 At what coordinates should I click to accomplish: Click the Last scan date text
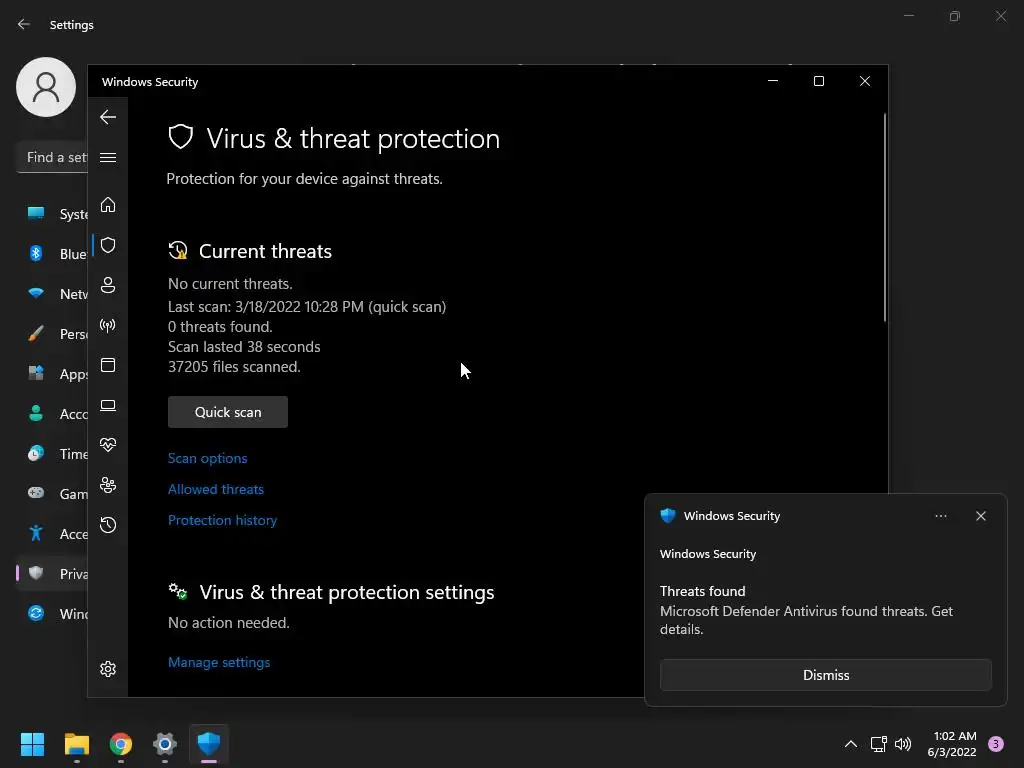coord(307,307)
